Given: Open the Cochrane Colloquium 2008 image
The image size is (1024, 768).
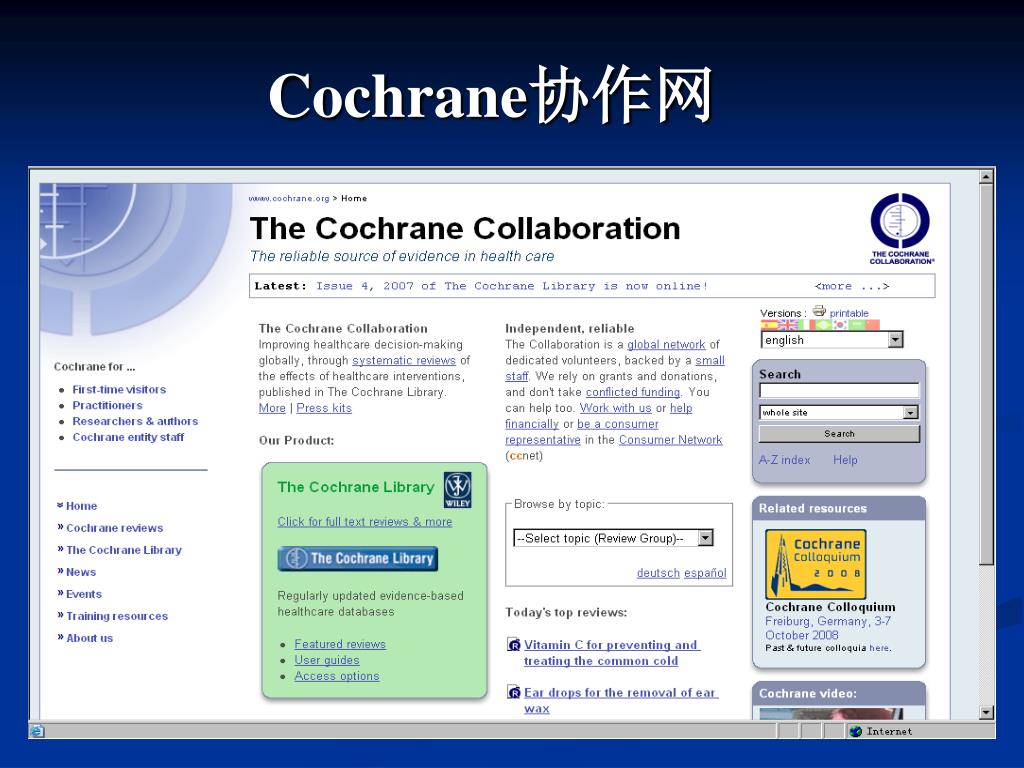Looking at the screenshot, I should coord(816,564).
